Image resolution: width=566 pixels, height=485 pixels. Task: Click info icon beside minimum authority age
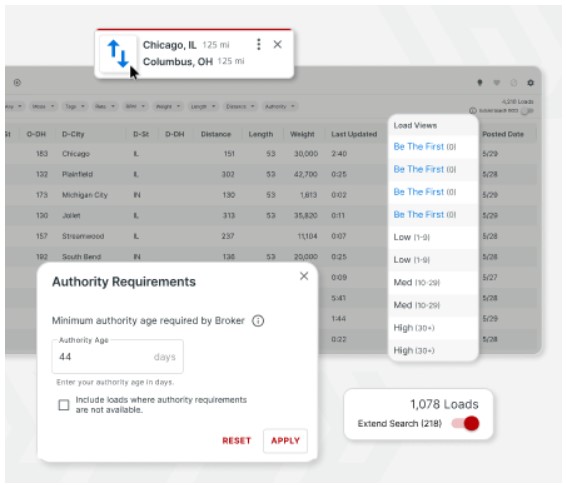pyautogui.click(x=258, y=320)
